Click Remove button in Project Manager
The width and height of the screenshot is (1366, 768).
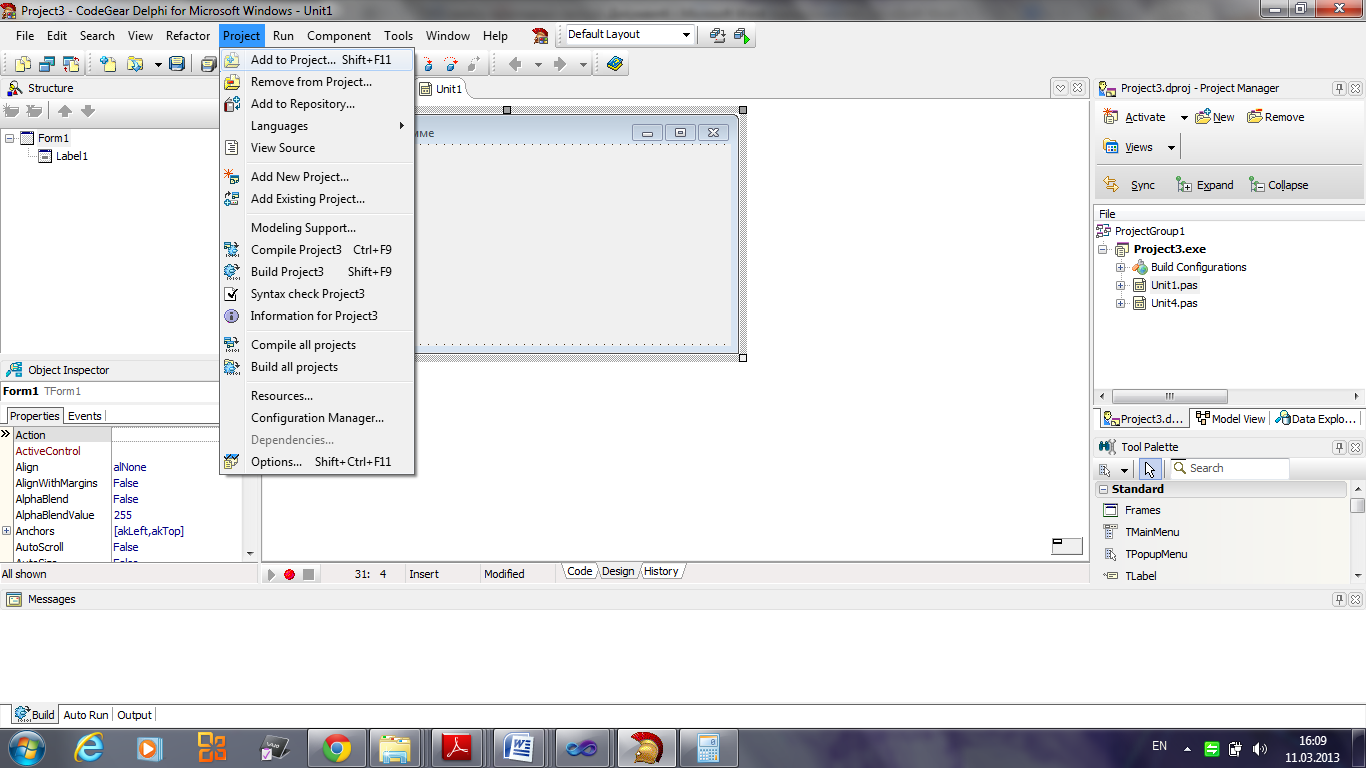point(1276,117)
